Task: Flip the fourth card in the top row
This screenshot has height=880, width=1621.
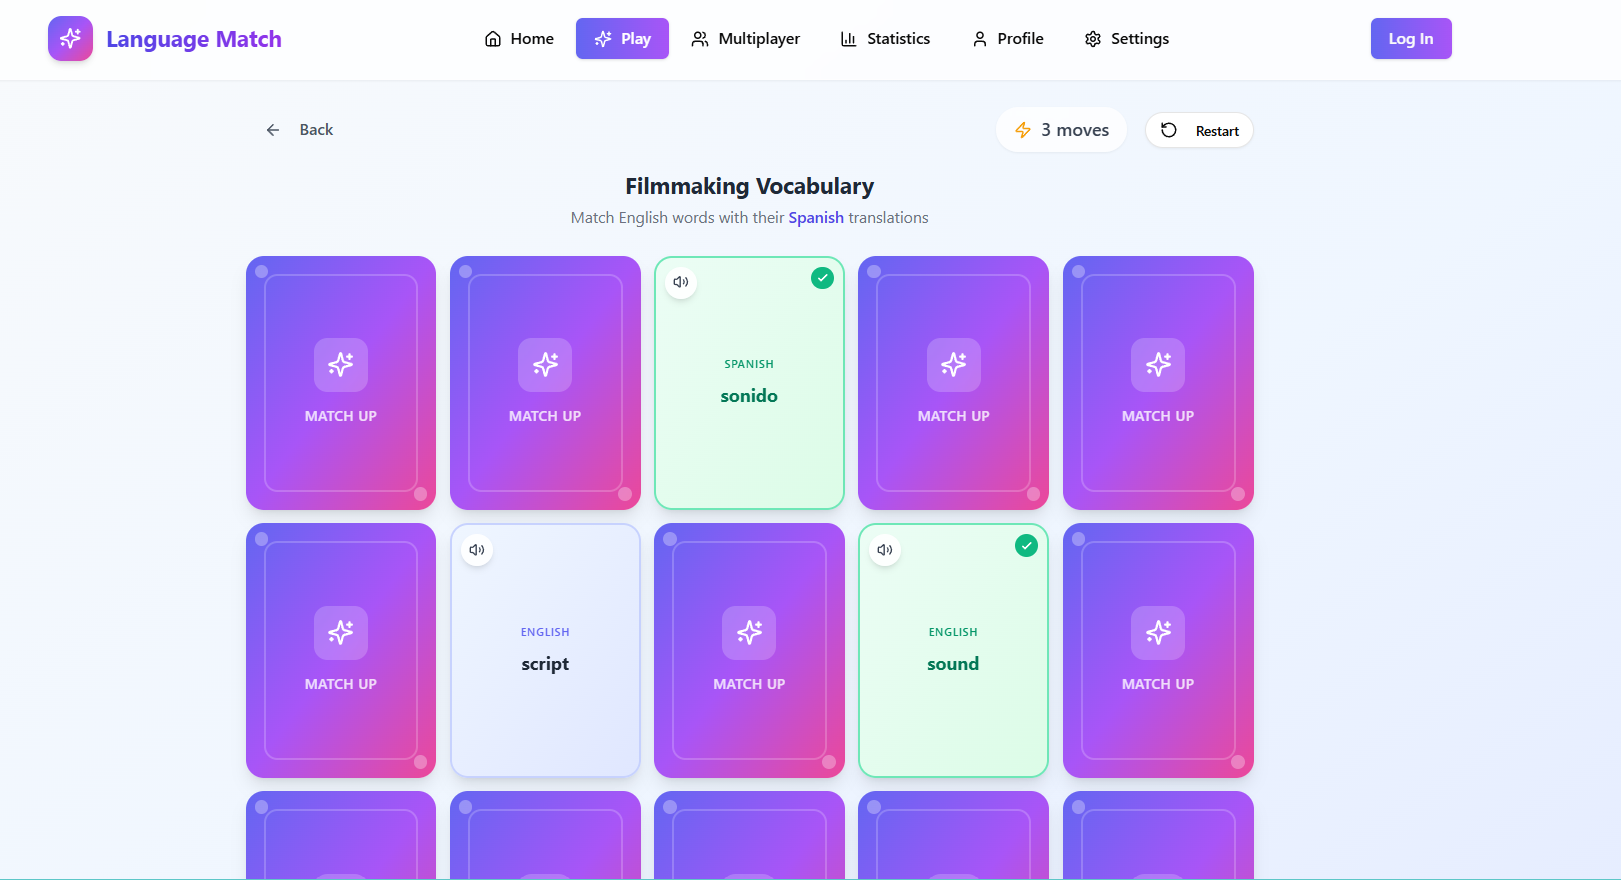Action: (954, 383)
